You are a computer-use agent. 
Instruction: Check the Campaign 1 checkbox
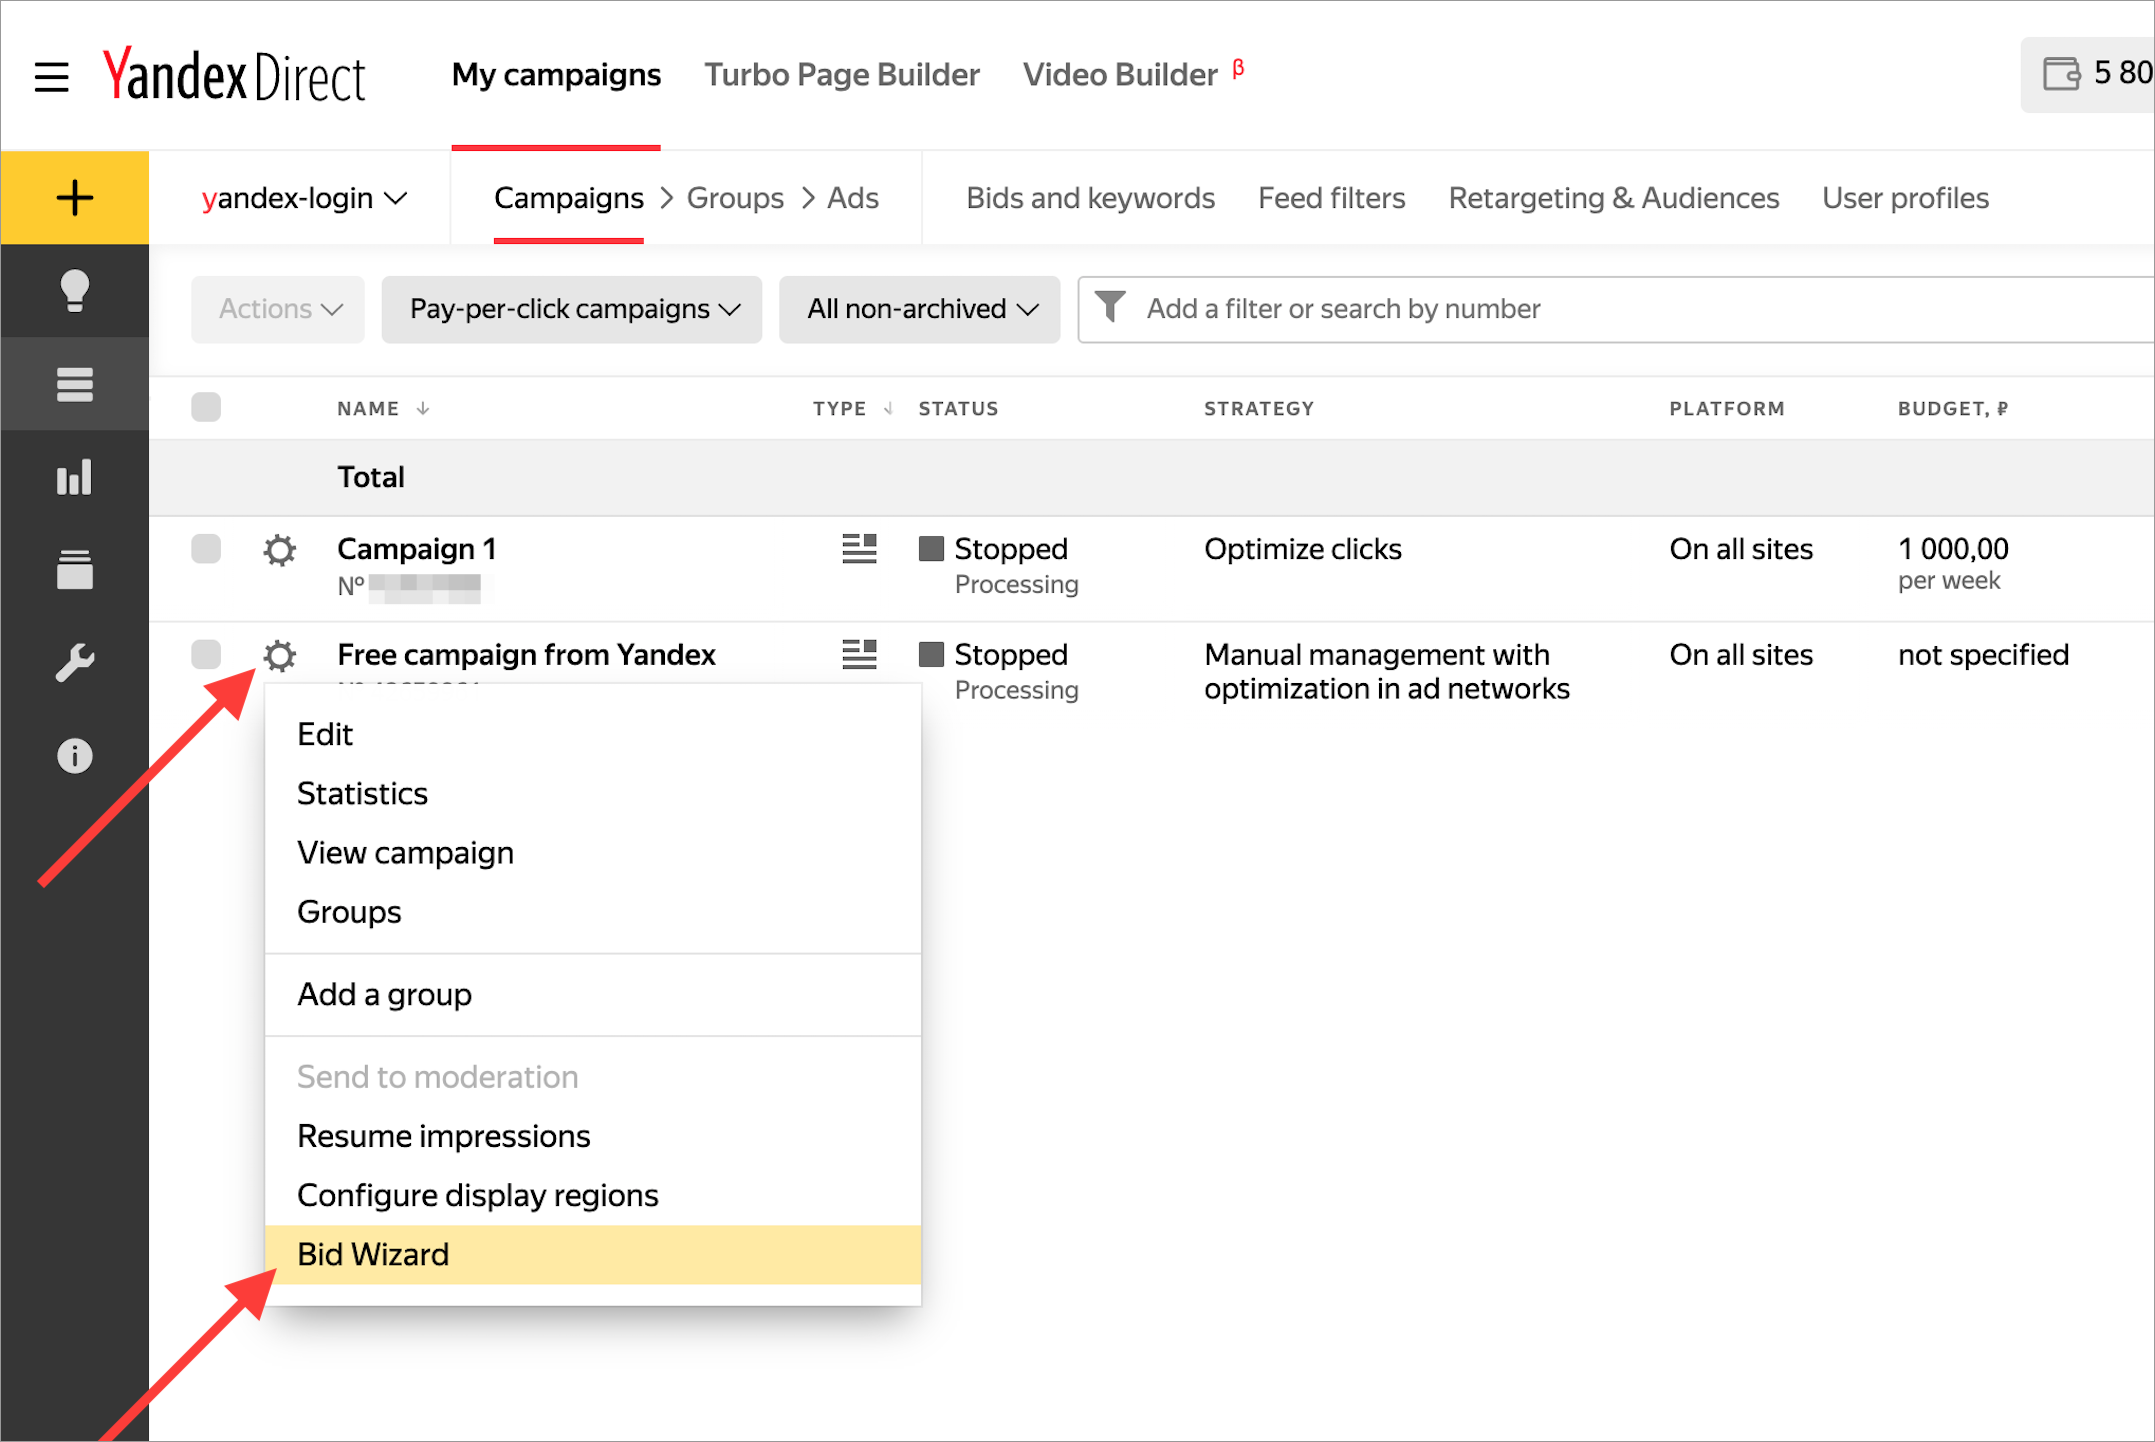click(x=206, y=549)
